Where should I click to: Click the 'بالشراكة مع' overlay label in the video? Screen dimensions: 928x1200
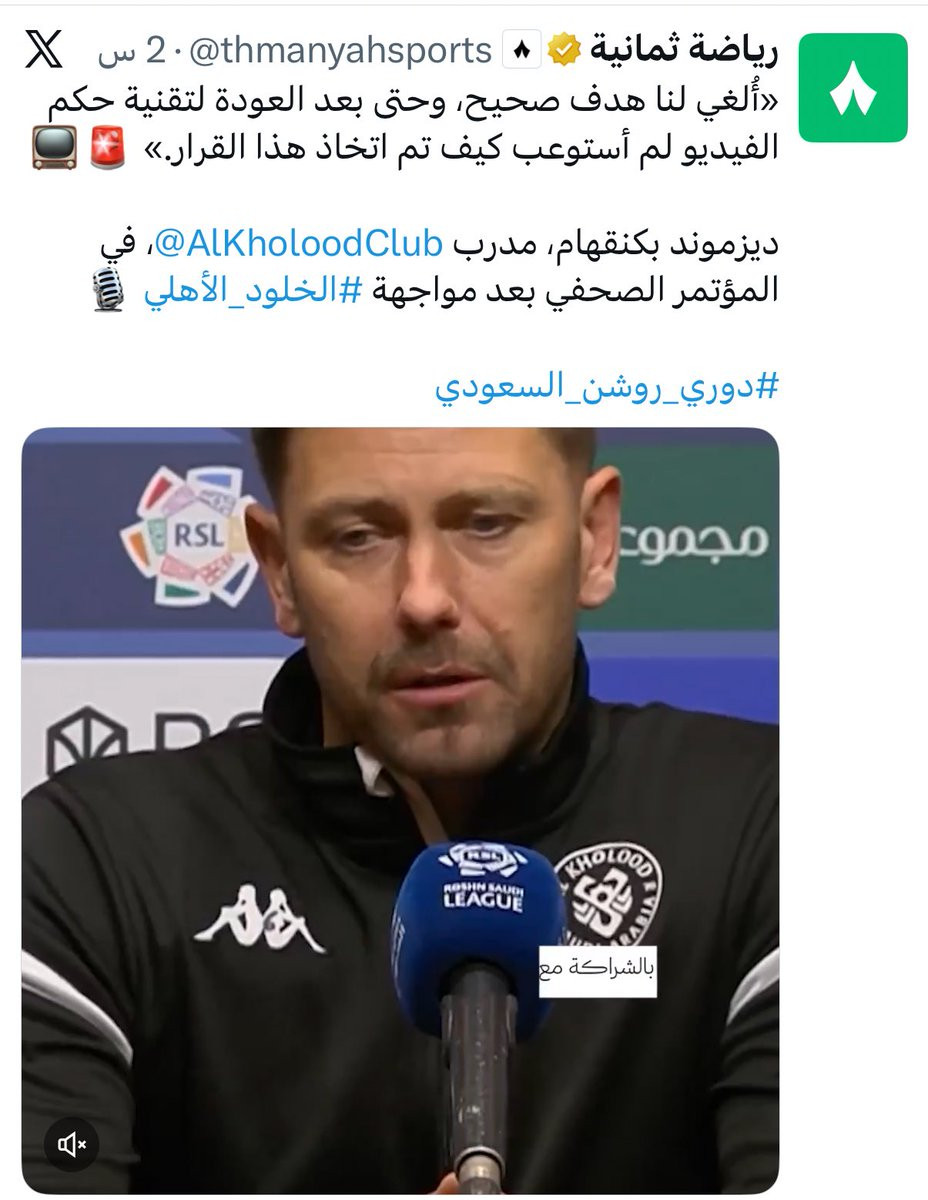[598, 968]
